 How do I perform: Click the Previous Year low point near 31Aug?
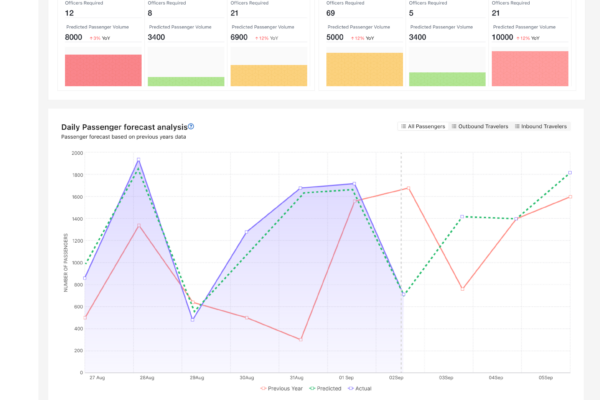[x=301, y=340]
